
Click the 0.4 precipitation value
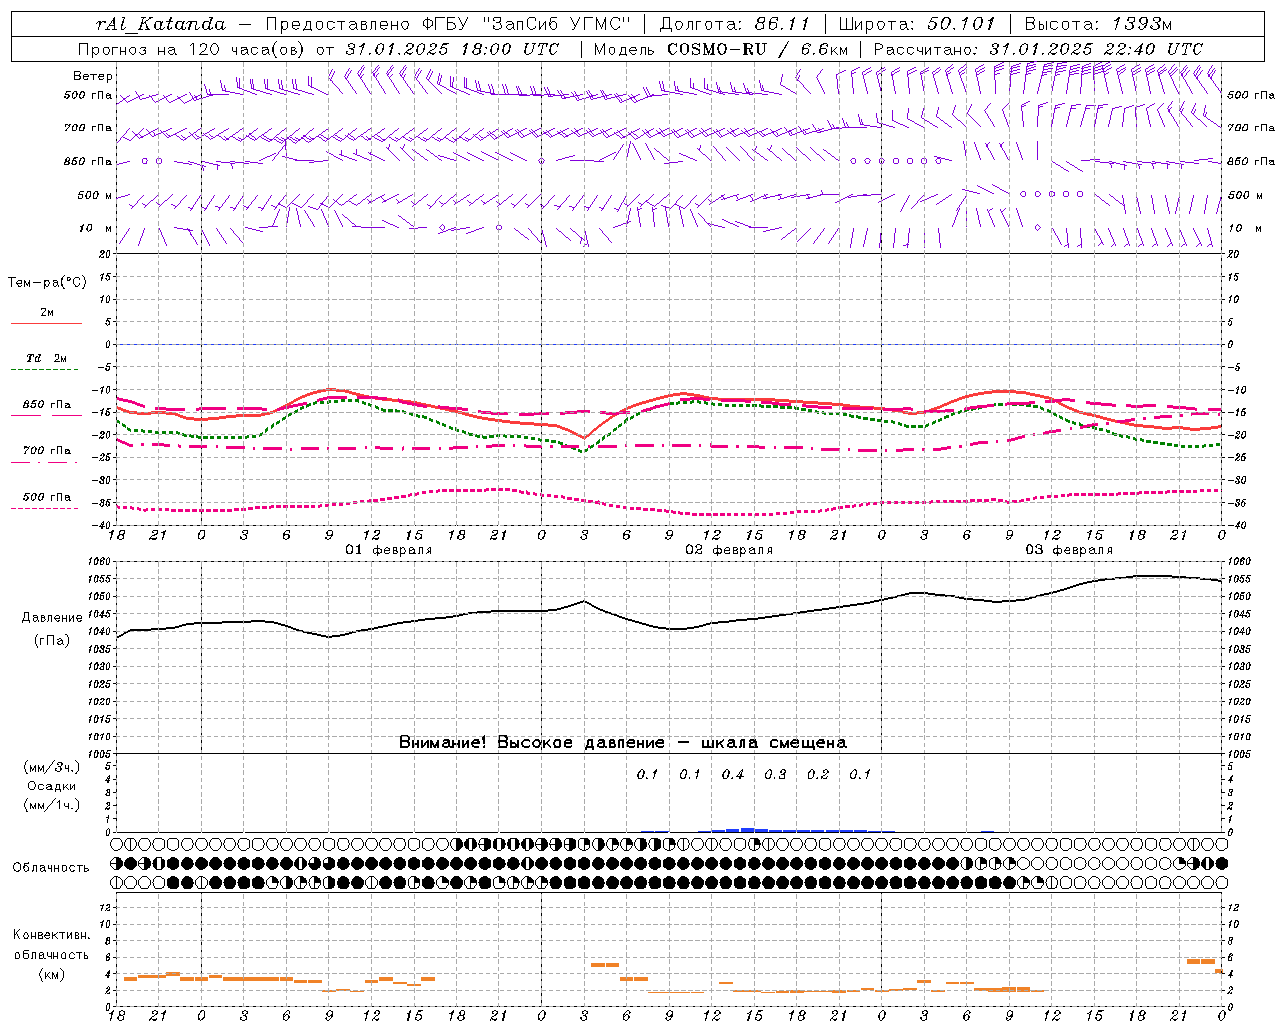coord(733,774)
